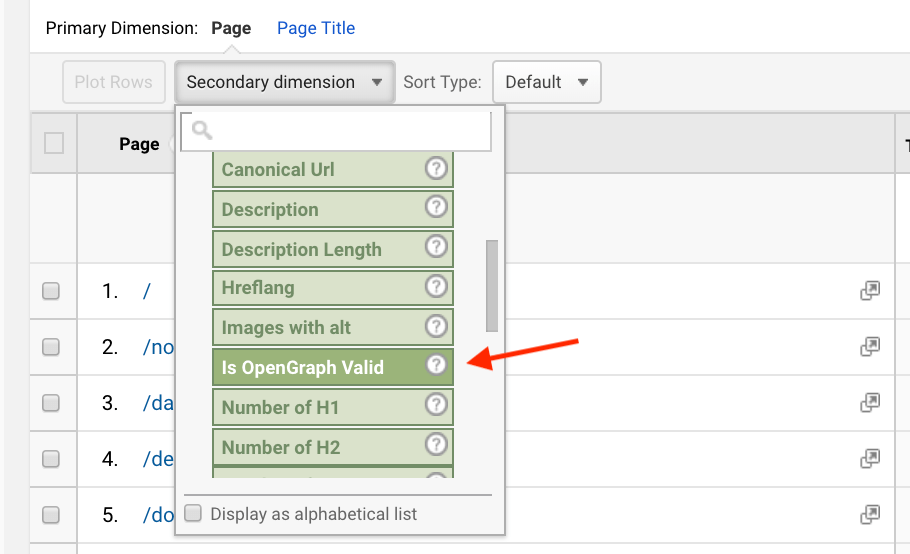This screenshot has width=910, height=554.
Task: Select Images with alt dimension
Action: point(333,327)
